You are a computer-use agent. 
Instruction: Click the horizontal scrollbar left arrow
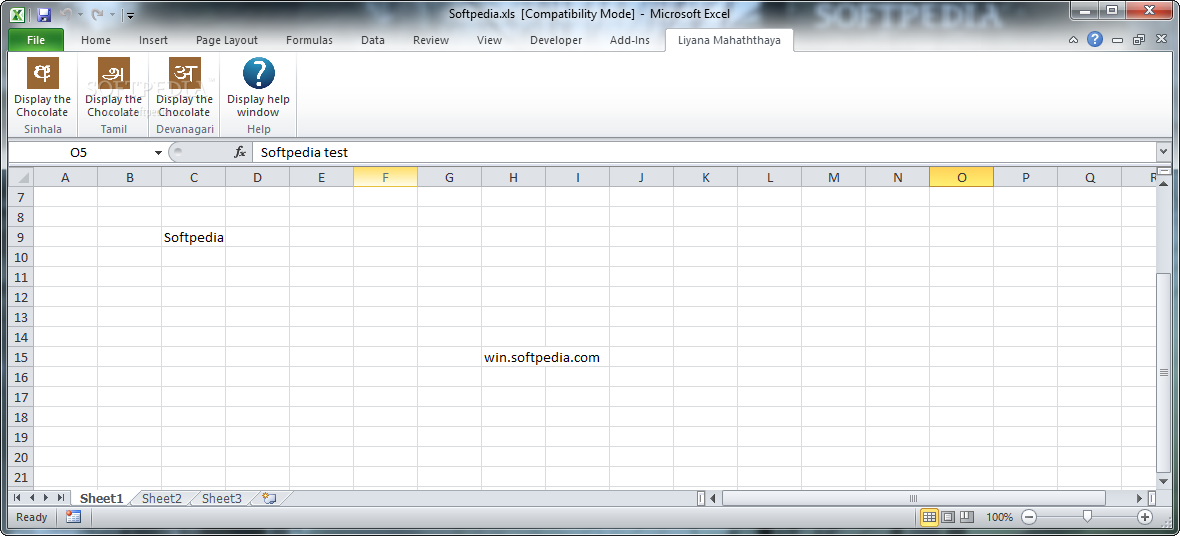(713, 498)
